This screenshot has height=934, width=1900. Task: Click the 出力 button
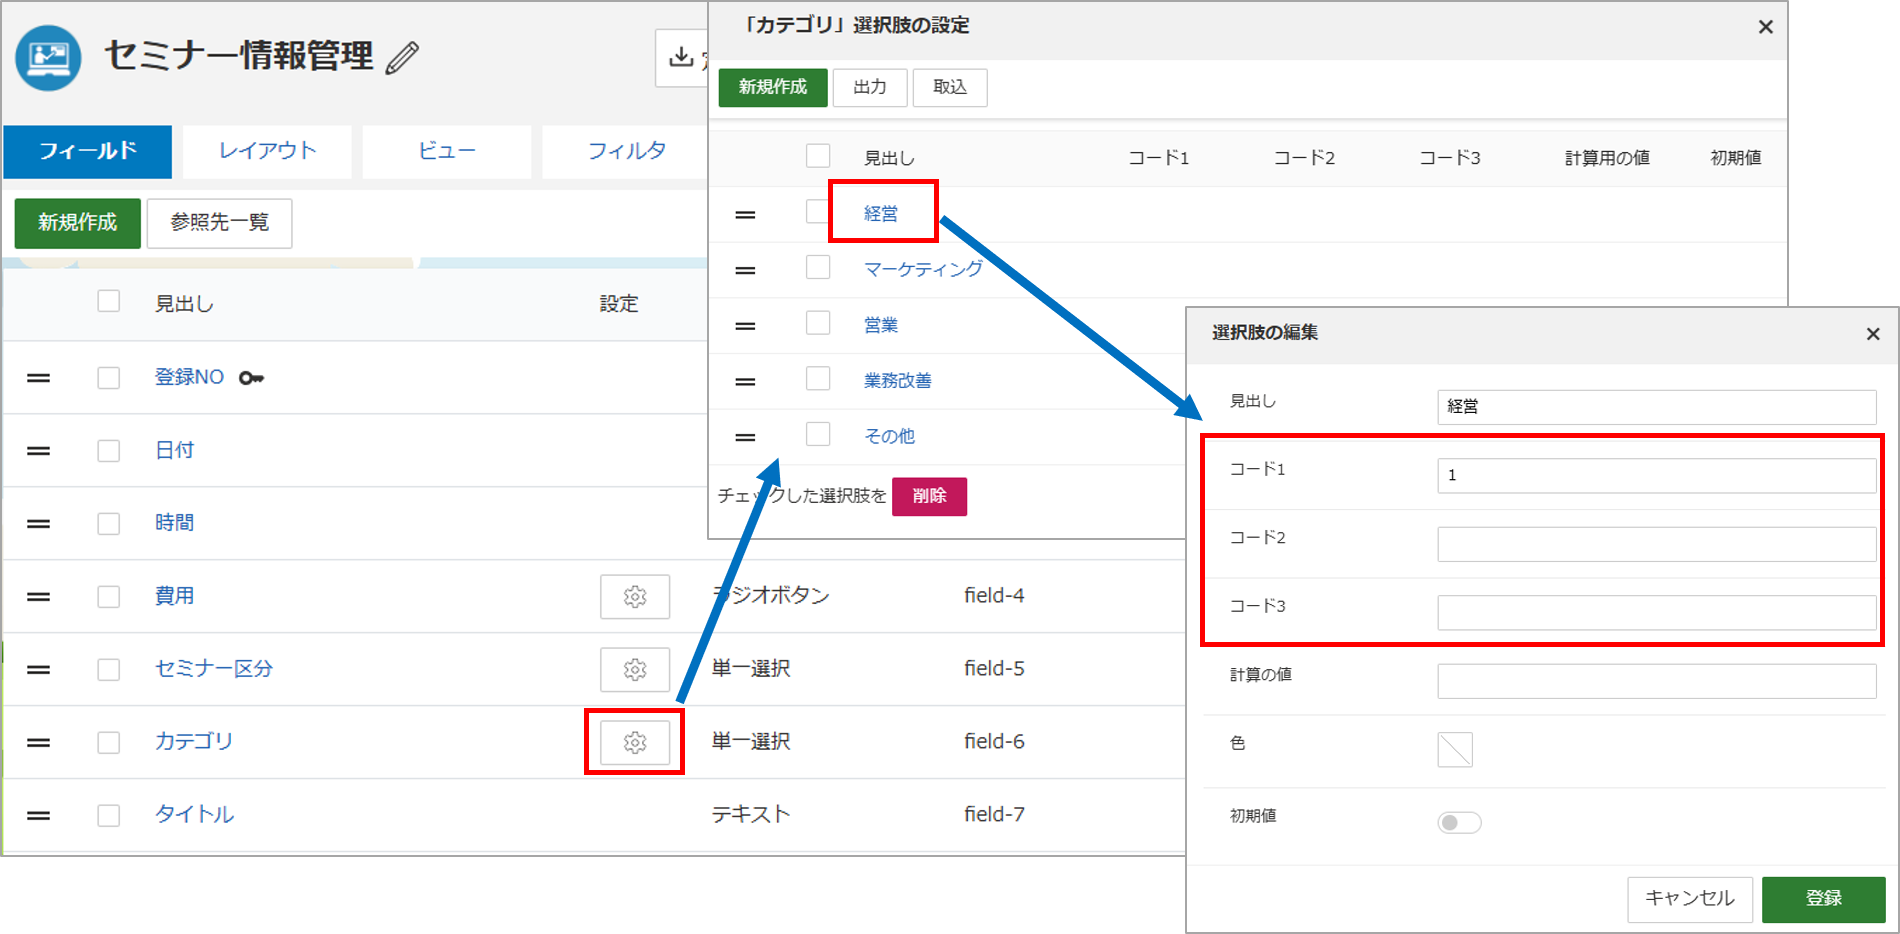pyautogui.click(x=870, y=88)
